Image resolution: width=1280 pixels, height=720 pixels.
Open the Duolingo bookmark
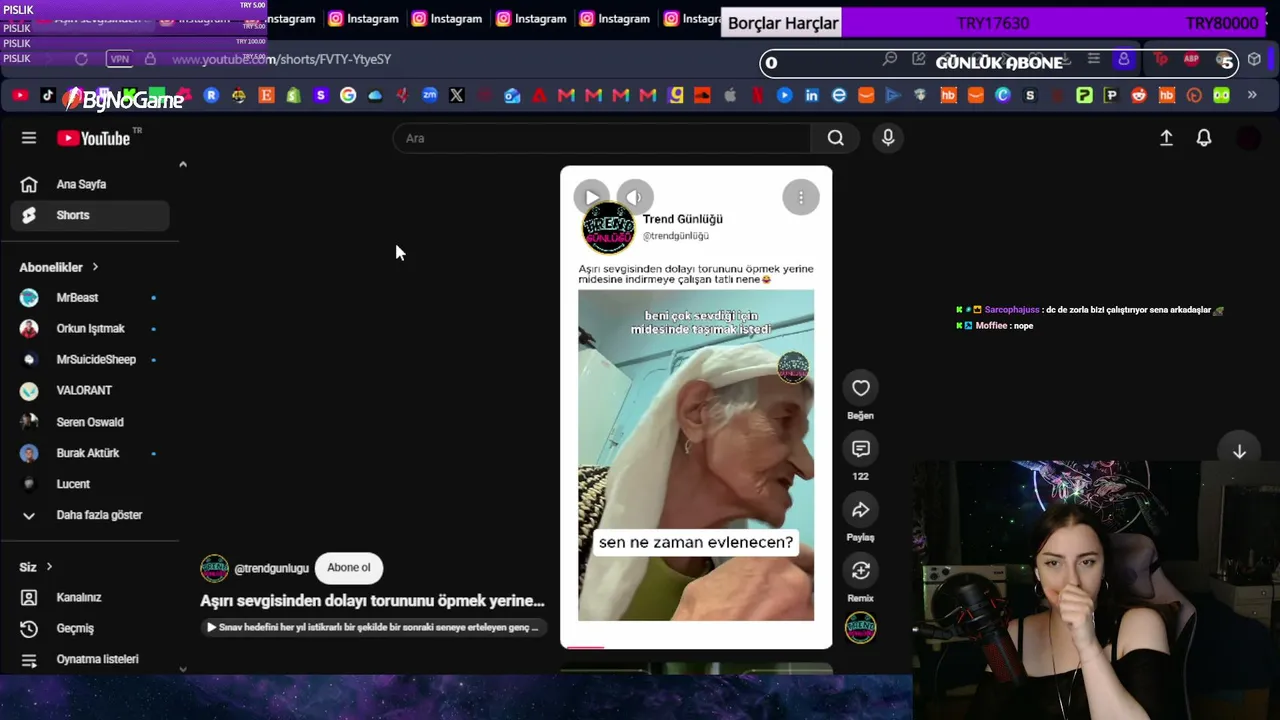(1221, 95)
